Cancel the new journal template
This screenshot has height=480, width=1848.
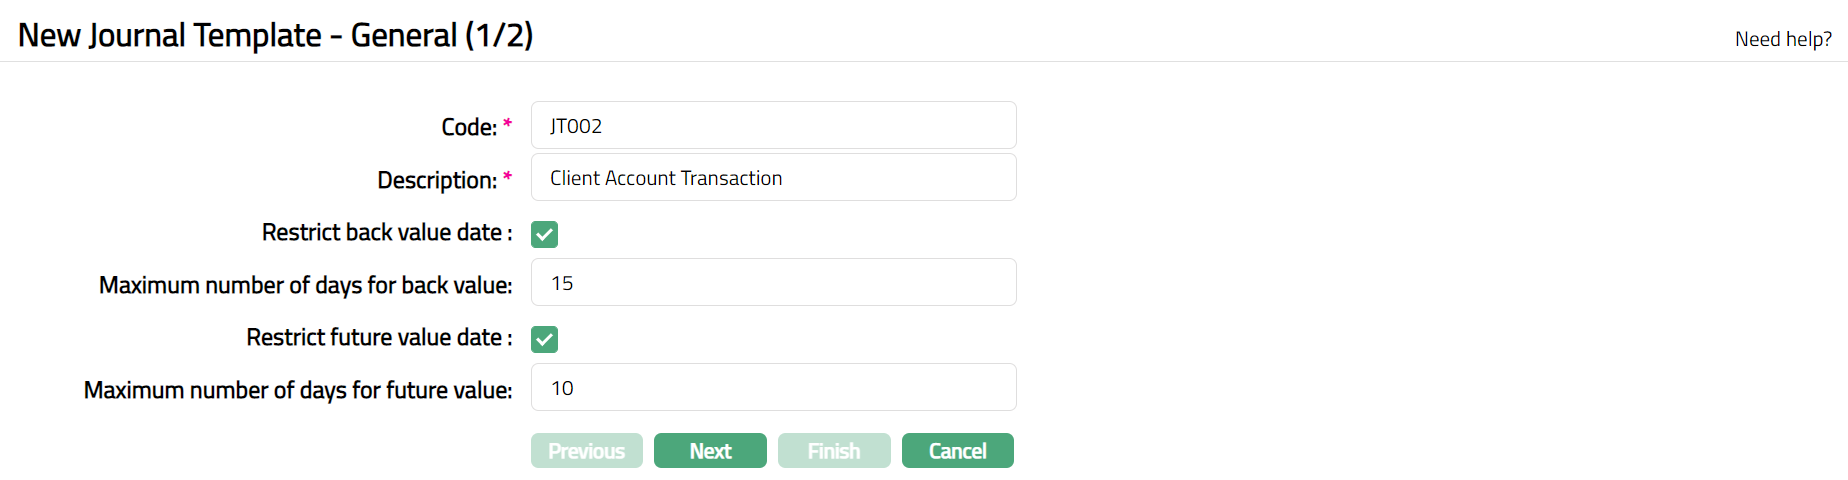[957, 451]
